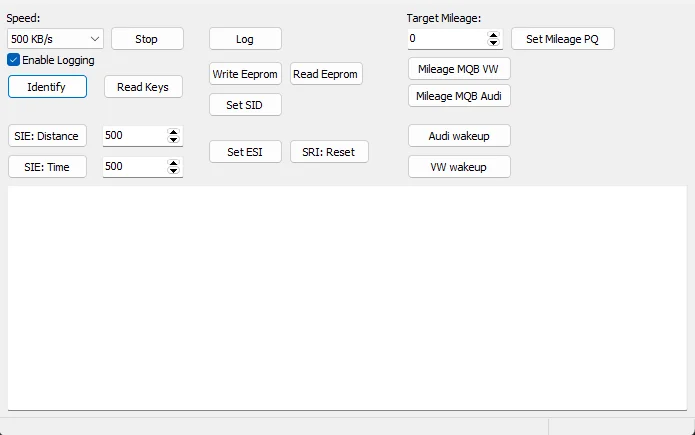Image resolution: width=695 pixels, height=435 pixels.
Task: Click Set Mileage PQ
Action: coord(562,39)
